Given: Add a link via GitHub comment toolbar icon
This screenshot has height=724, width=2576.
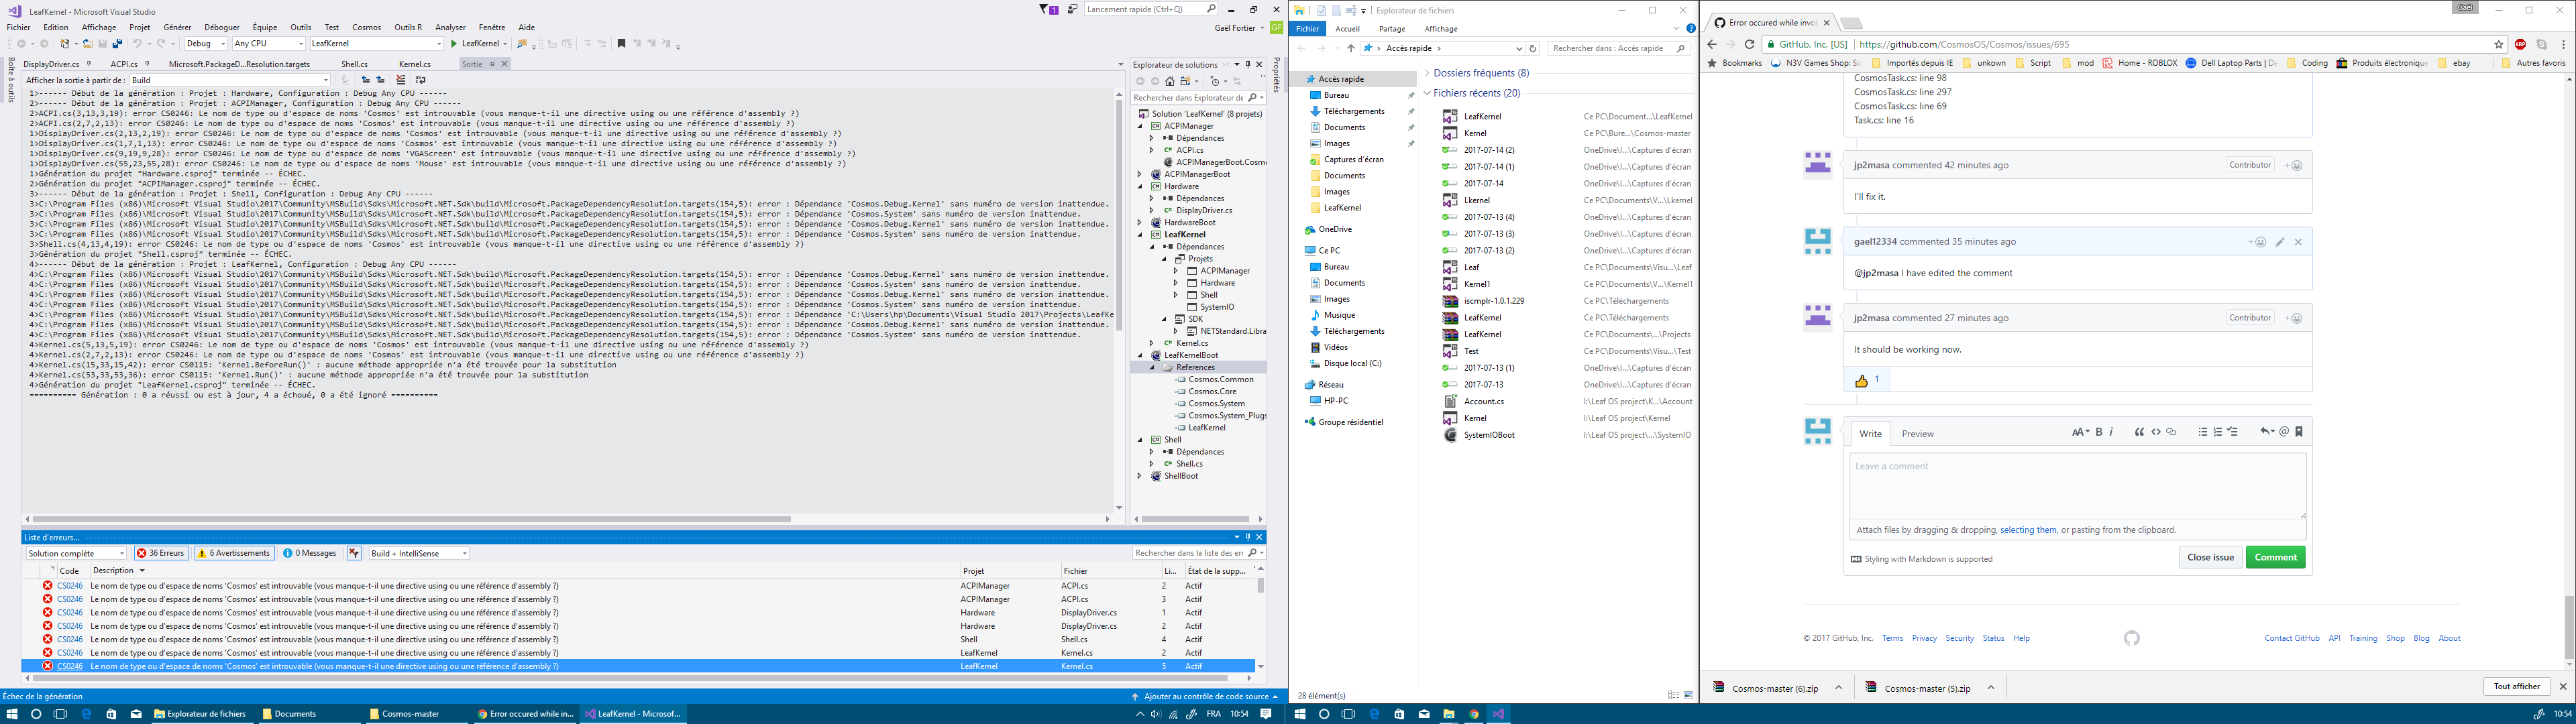Looking at the screenshot, I should click(x=2171, y=432).
